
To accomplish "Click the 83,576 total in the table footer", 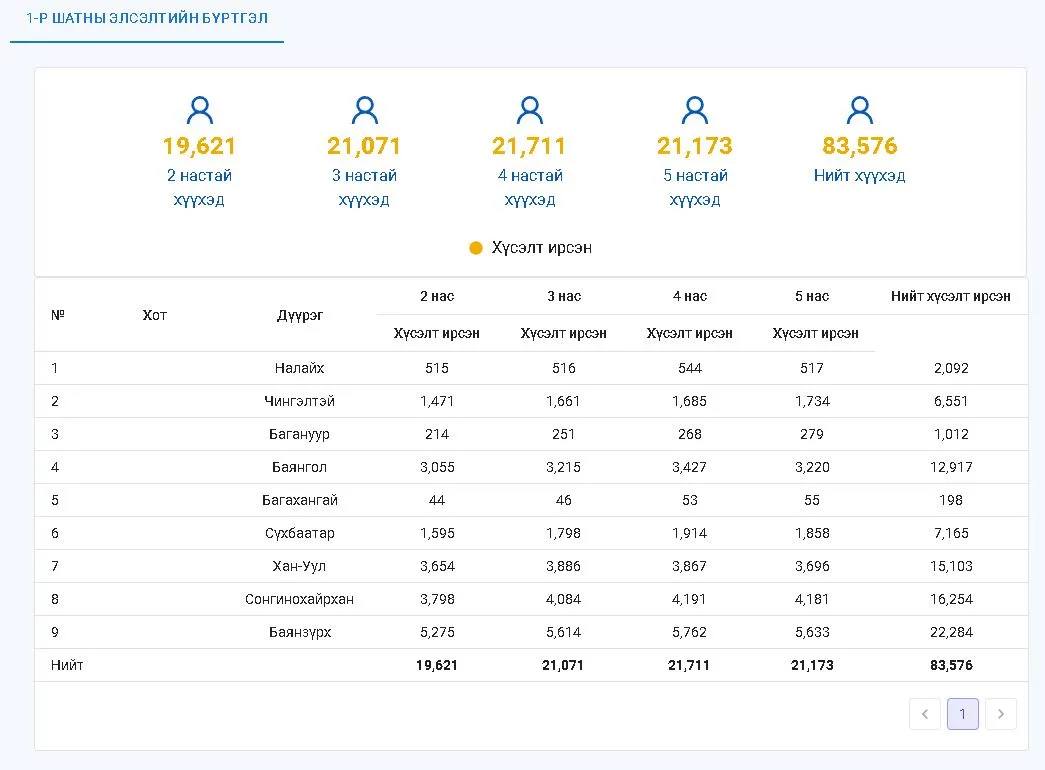I will 951,665.
